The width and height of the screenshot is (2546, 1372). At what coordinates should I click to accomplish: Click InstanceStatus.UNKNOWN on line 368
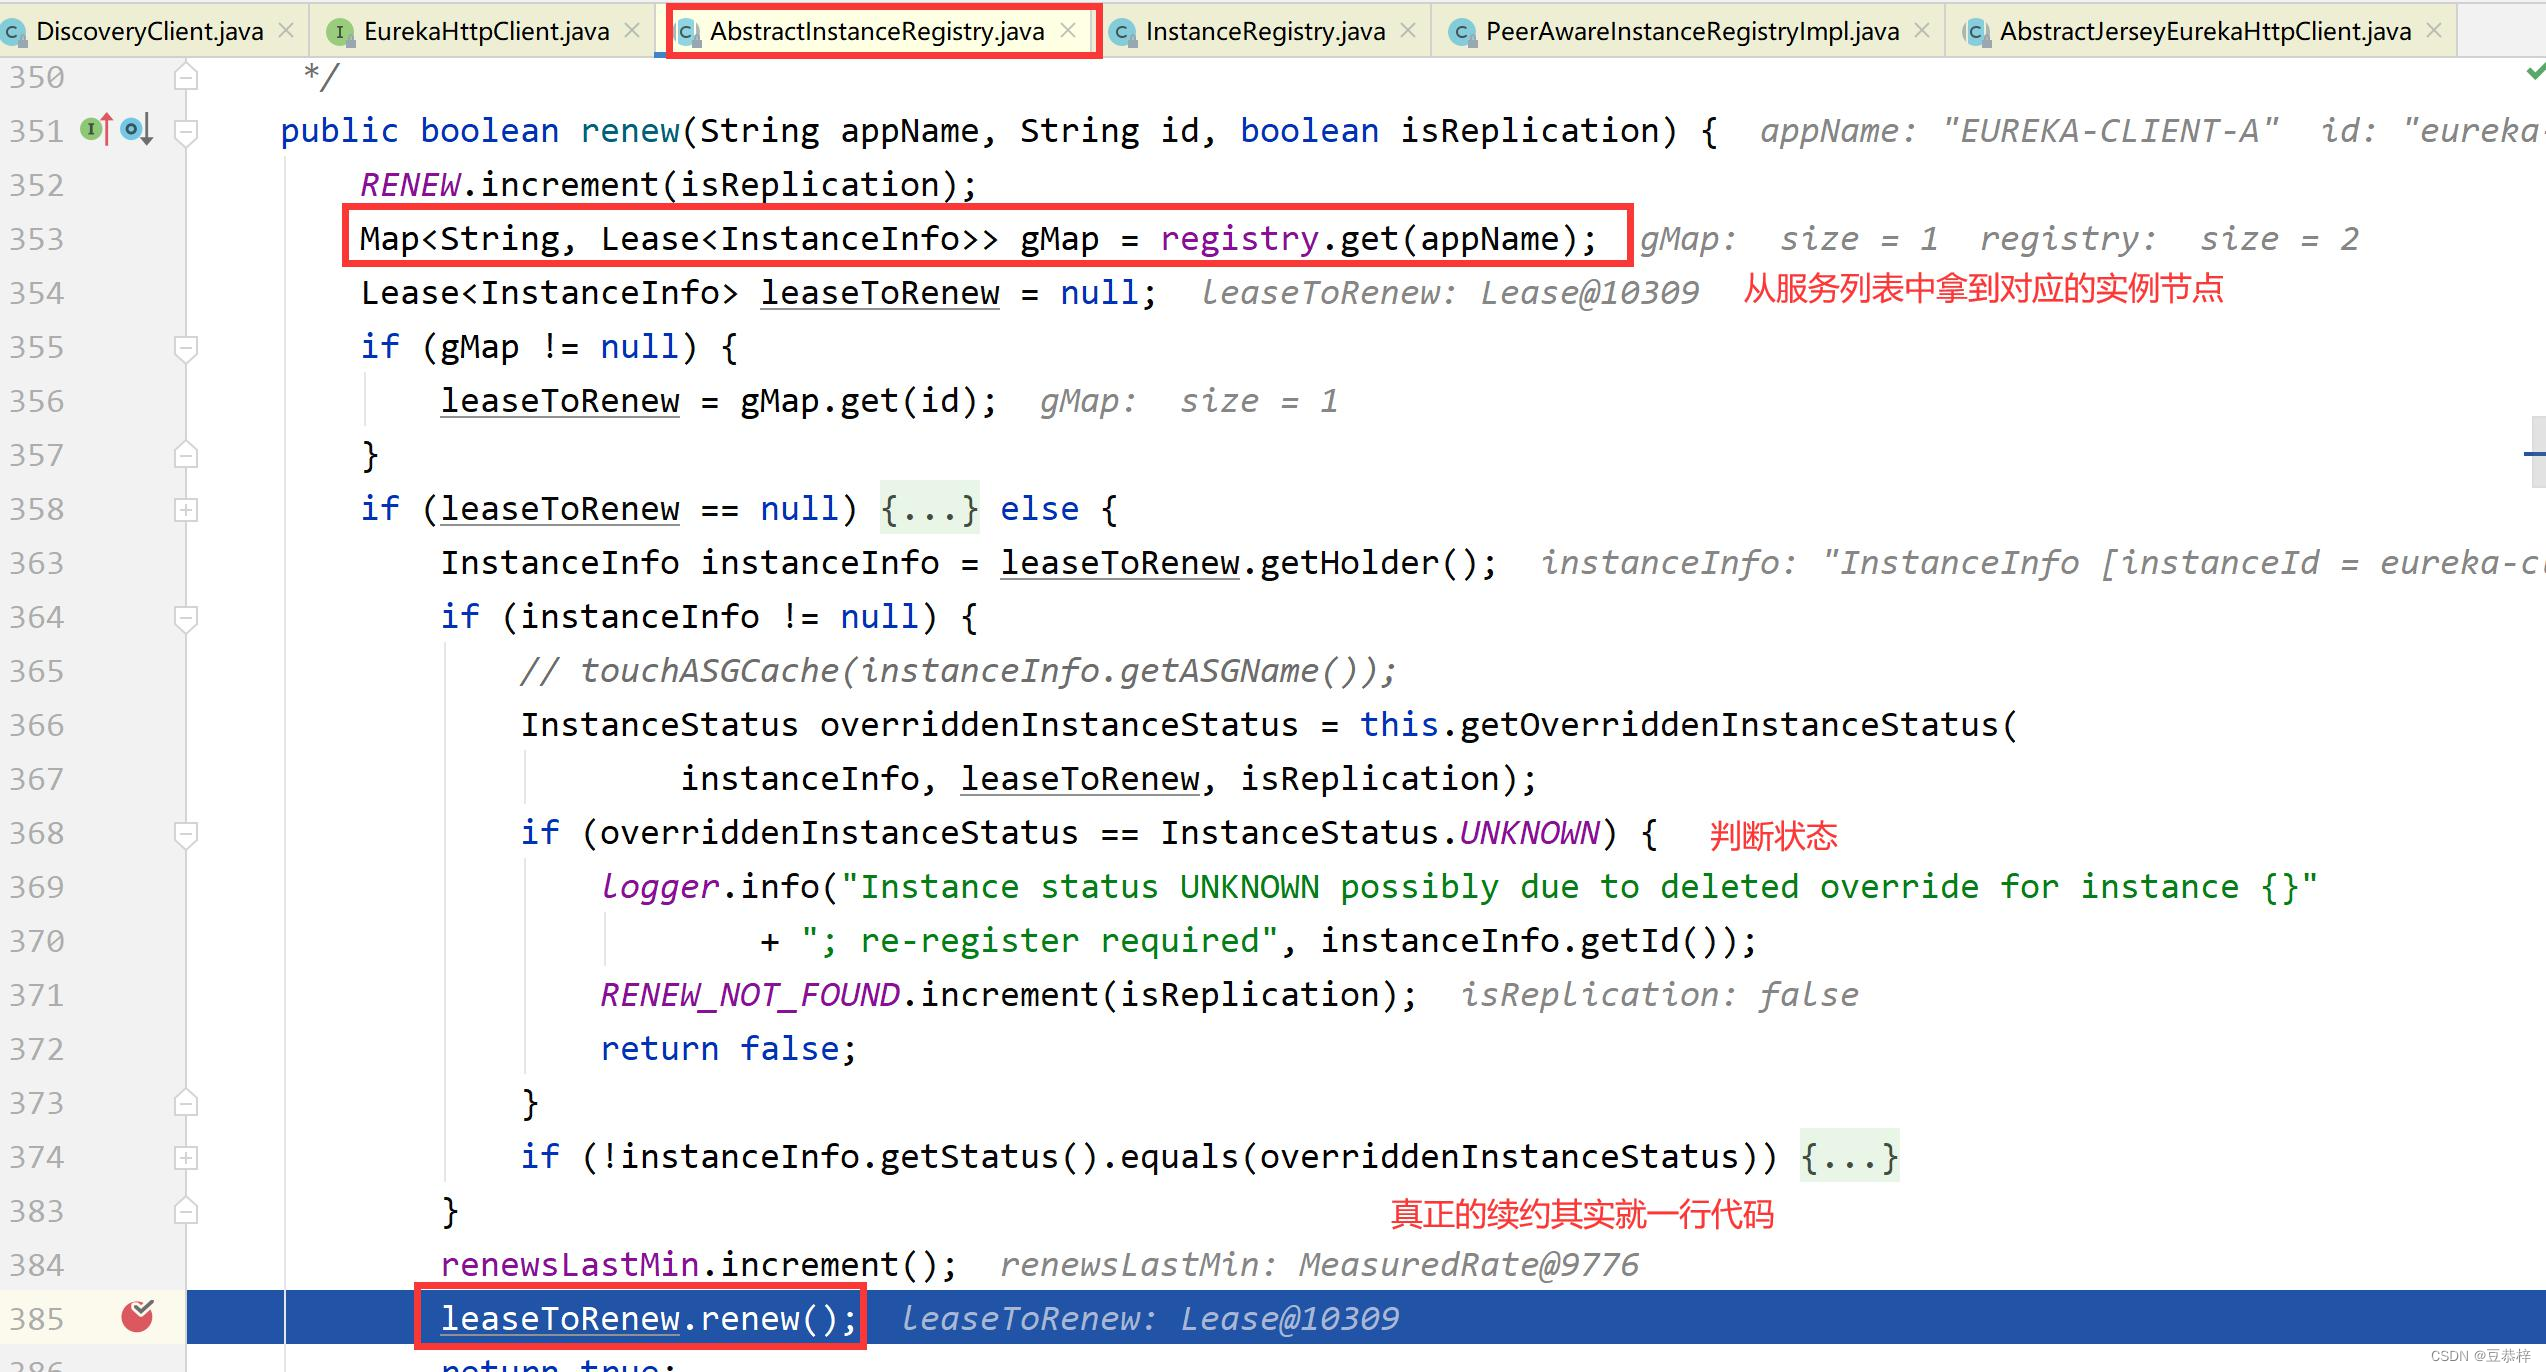(x=1380, y=833)
